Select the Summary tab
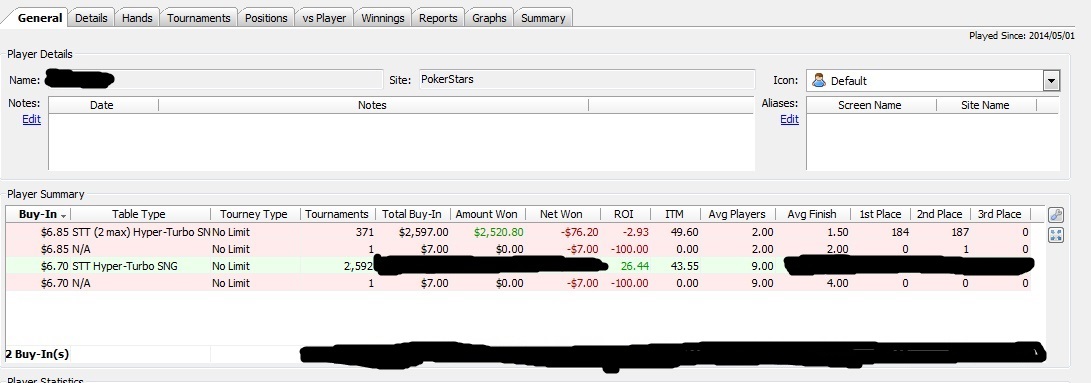 point(543,18)
